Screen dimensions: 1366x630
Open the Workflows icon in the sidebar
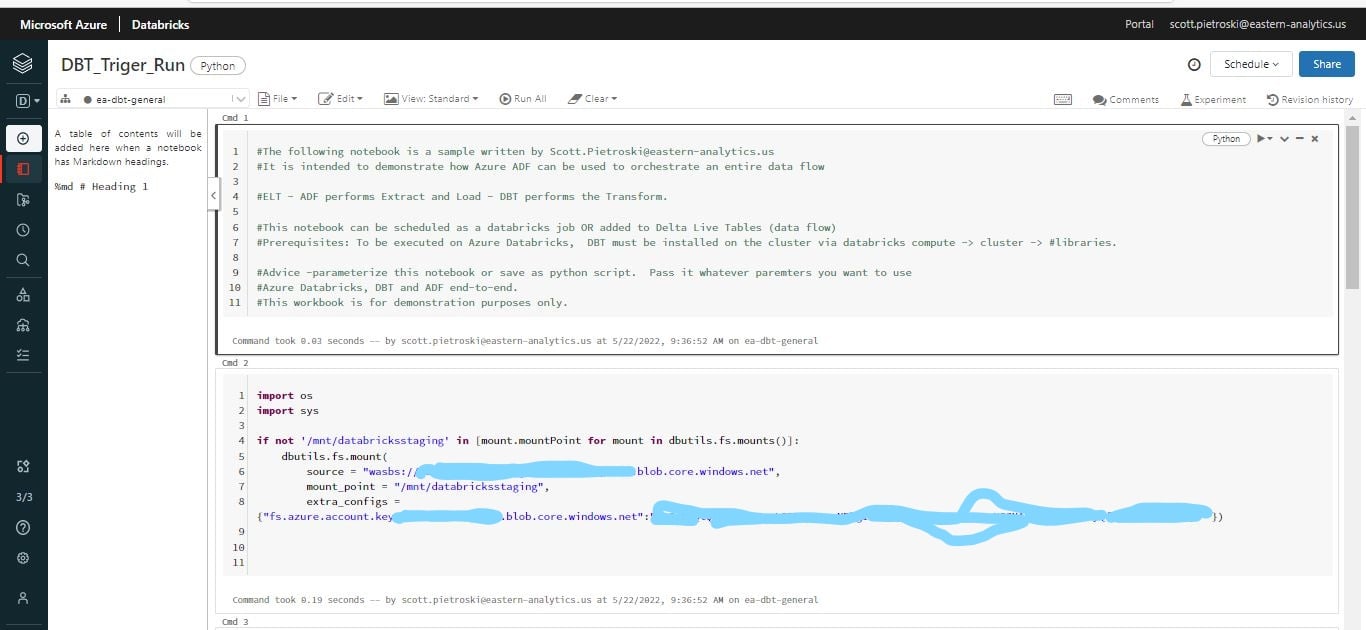tap(23, 355)
